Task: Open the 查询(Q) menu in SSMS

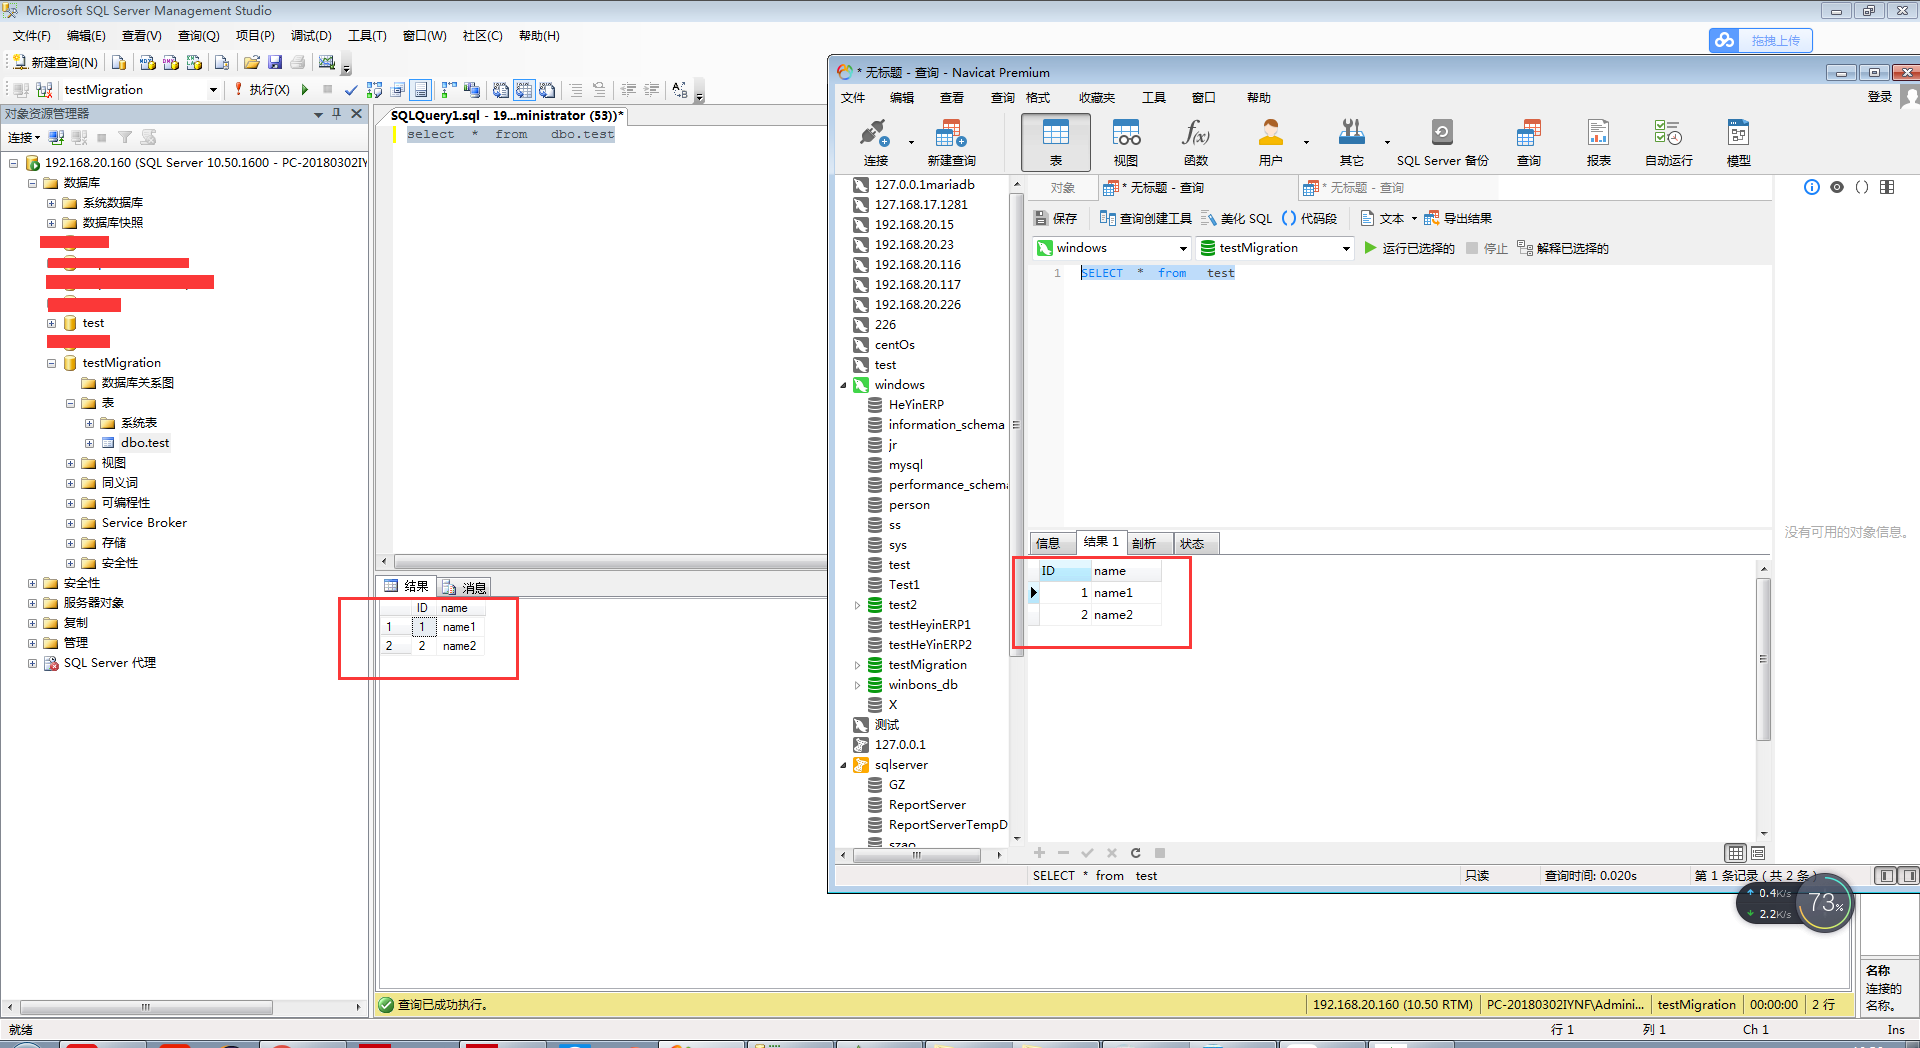Action: (x=198, y=35)
